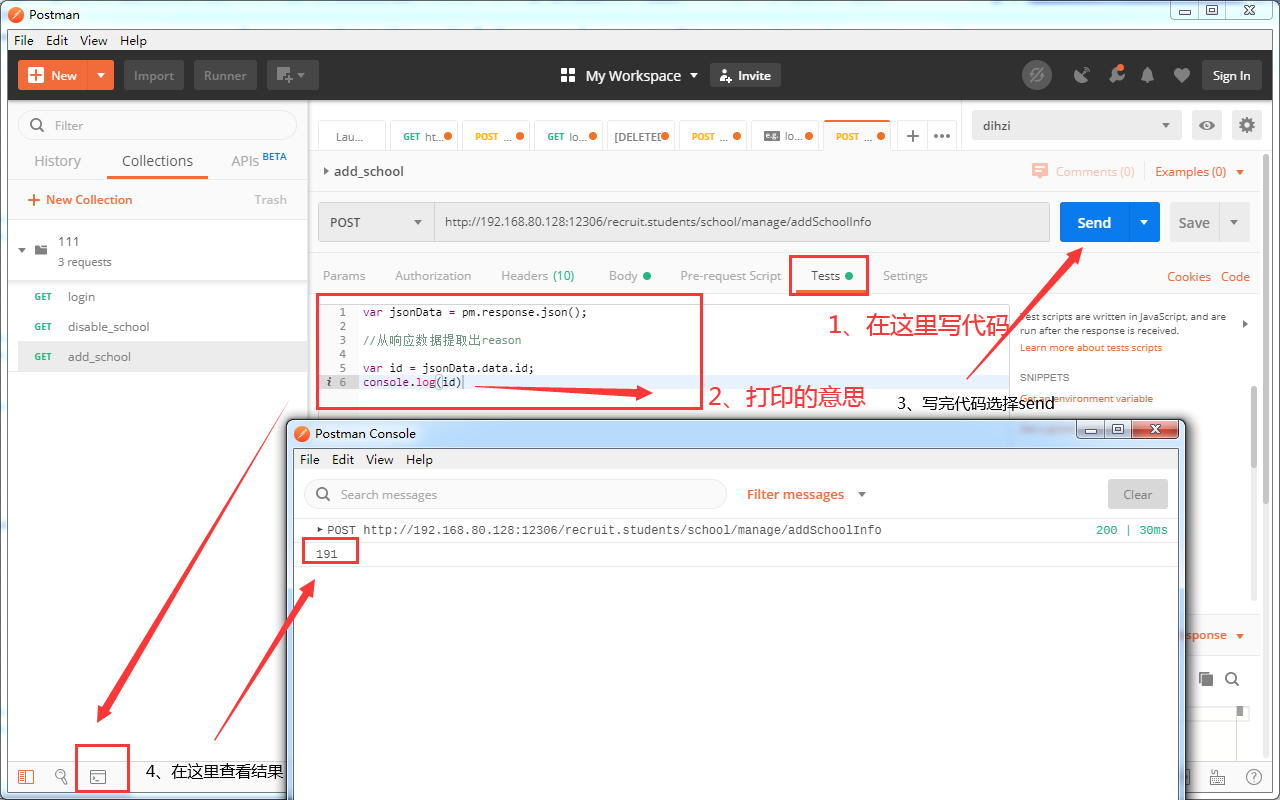
Task: Open the Runner
Action: point(225,75)
